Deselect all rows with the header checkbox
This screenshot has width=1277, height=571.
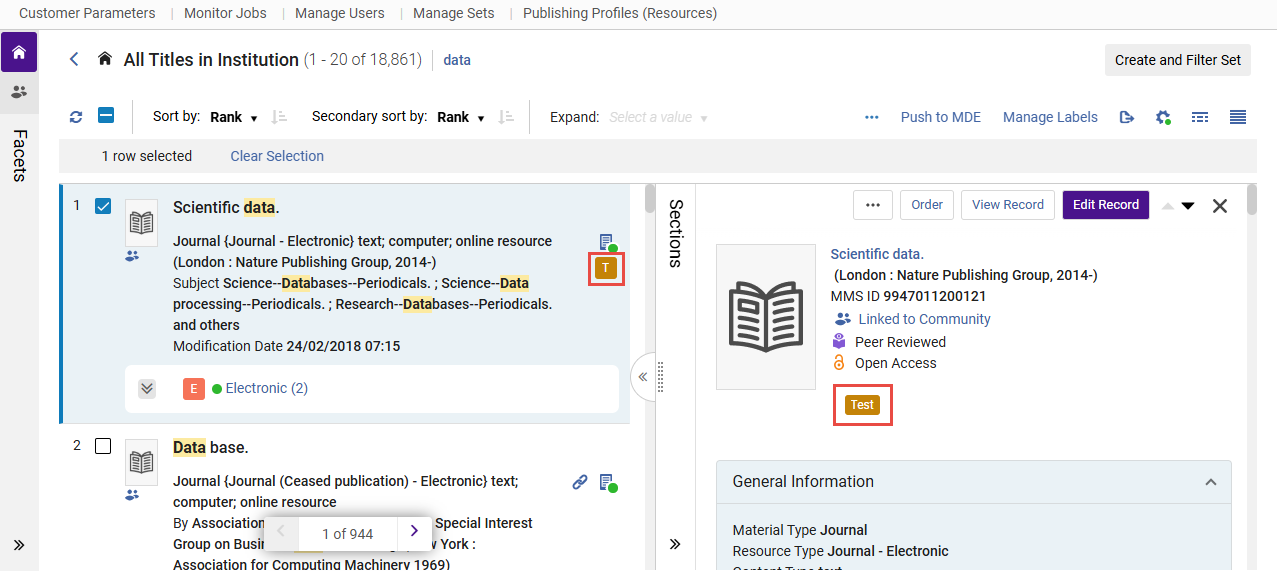coord(106,116)
